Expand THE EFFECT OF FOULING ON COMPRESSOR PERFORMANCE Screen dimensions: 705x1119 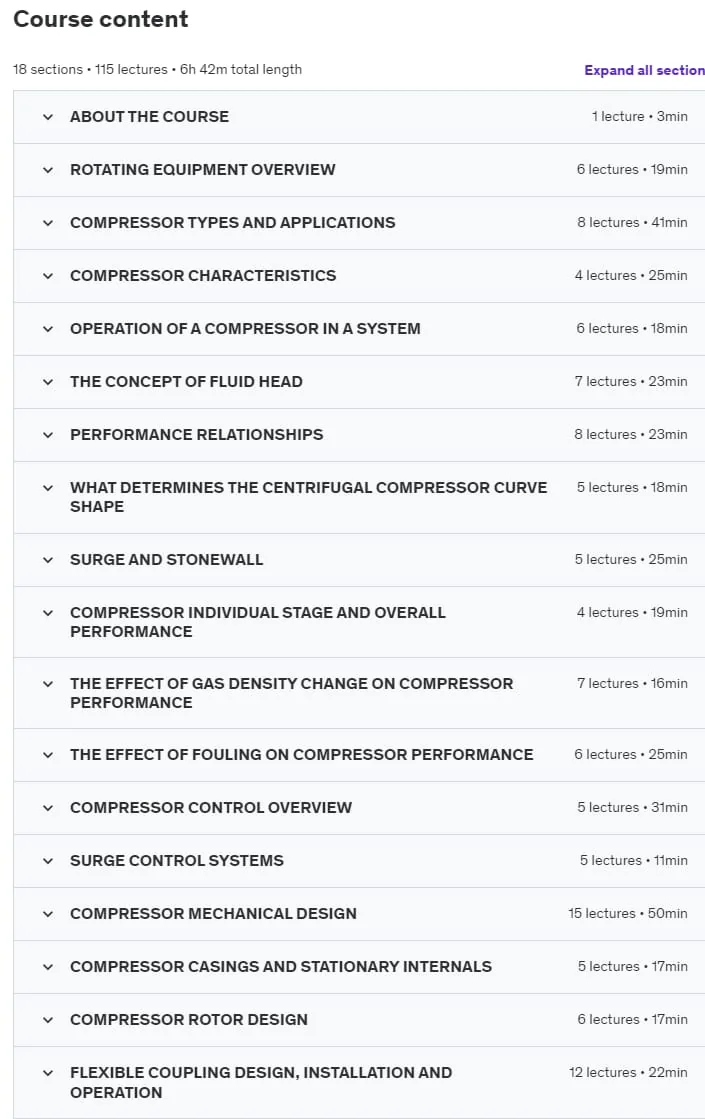(x=359, y=755)
